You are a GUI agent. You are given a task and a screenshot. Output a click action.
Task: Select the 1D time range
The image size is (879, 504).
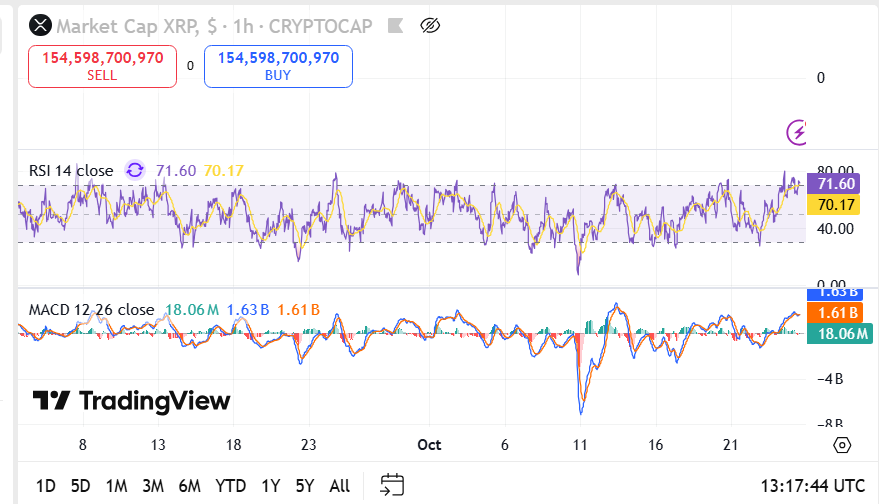tap(46, 486)
